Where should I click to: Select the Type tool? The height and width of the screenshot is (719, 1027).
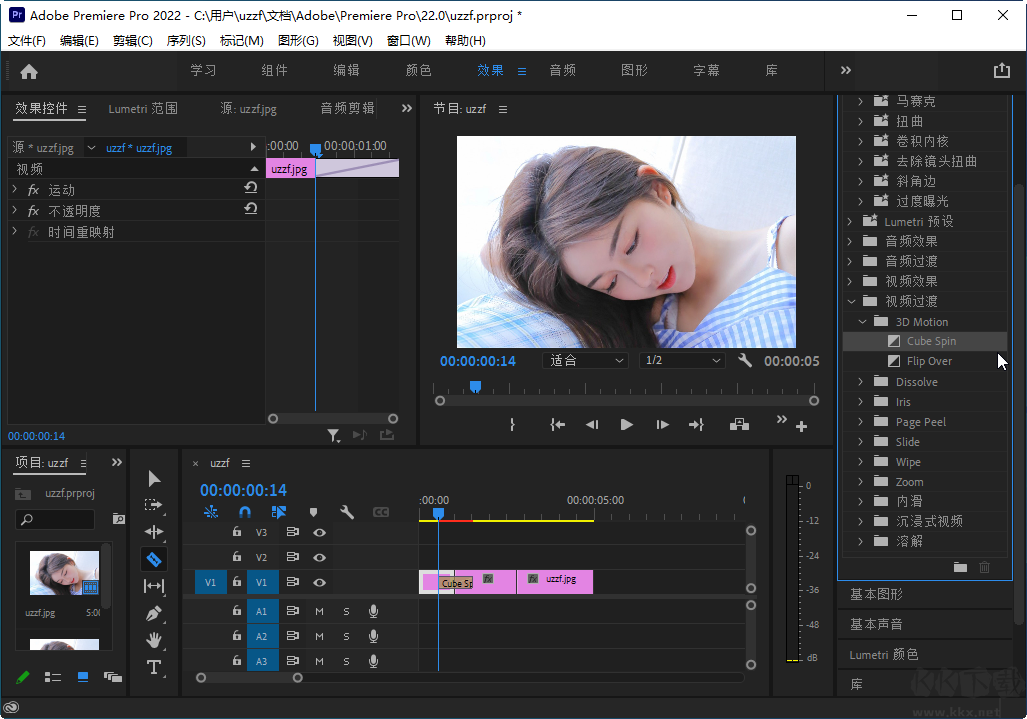154,667
